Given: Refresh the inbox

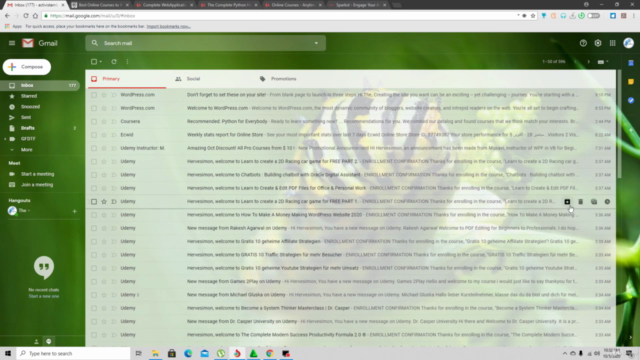Looking at the screenshot, I should point(114,62).
